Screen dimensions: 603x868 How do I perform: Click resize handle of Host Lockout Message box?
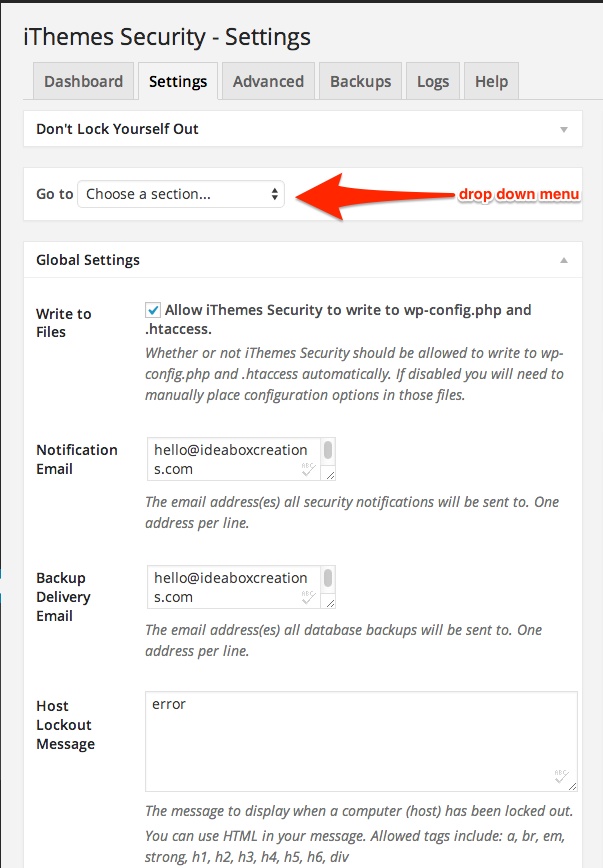point(573,787)
